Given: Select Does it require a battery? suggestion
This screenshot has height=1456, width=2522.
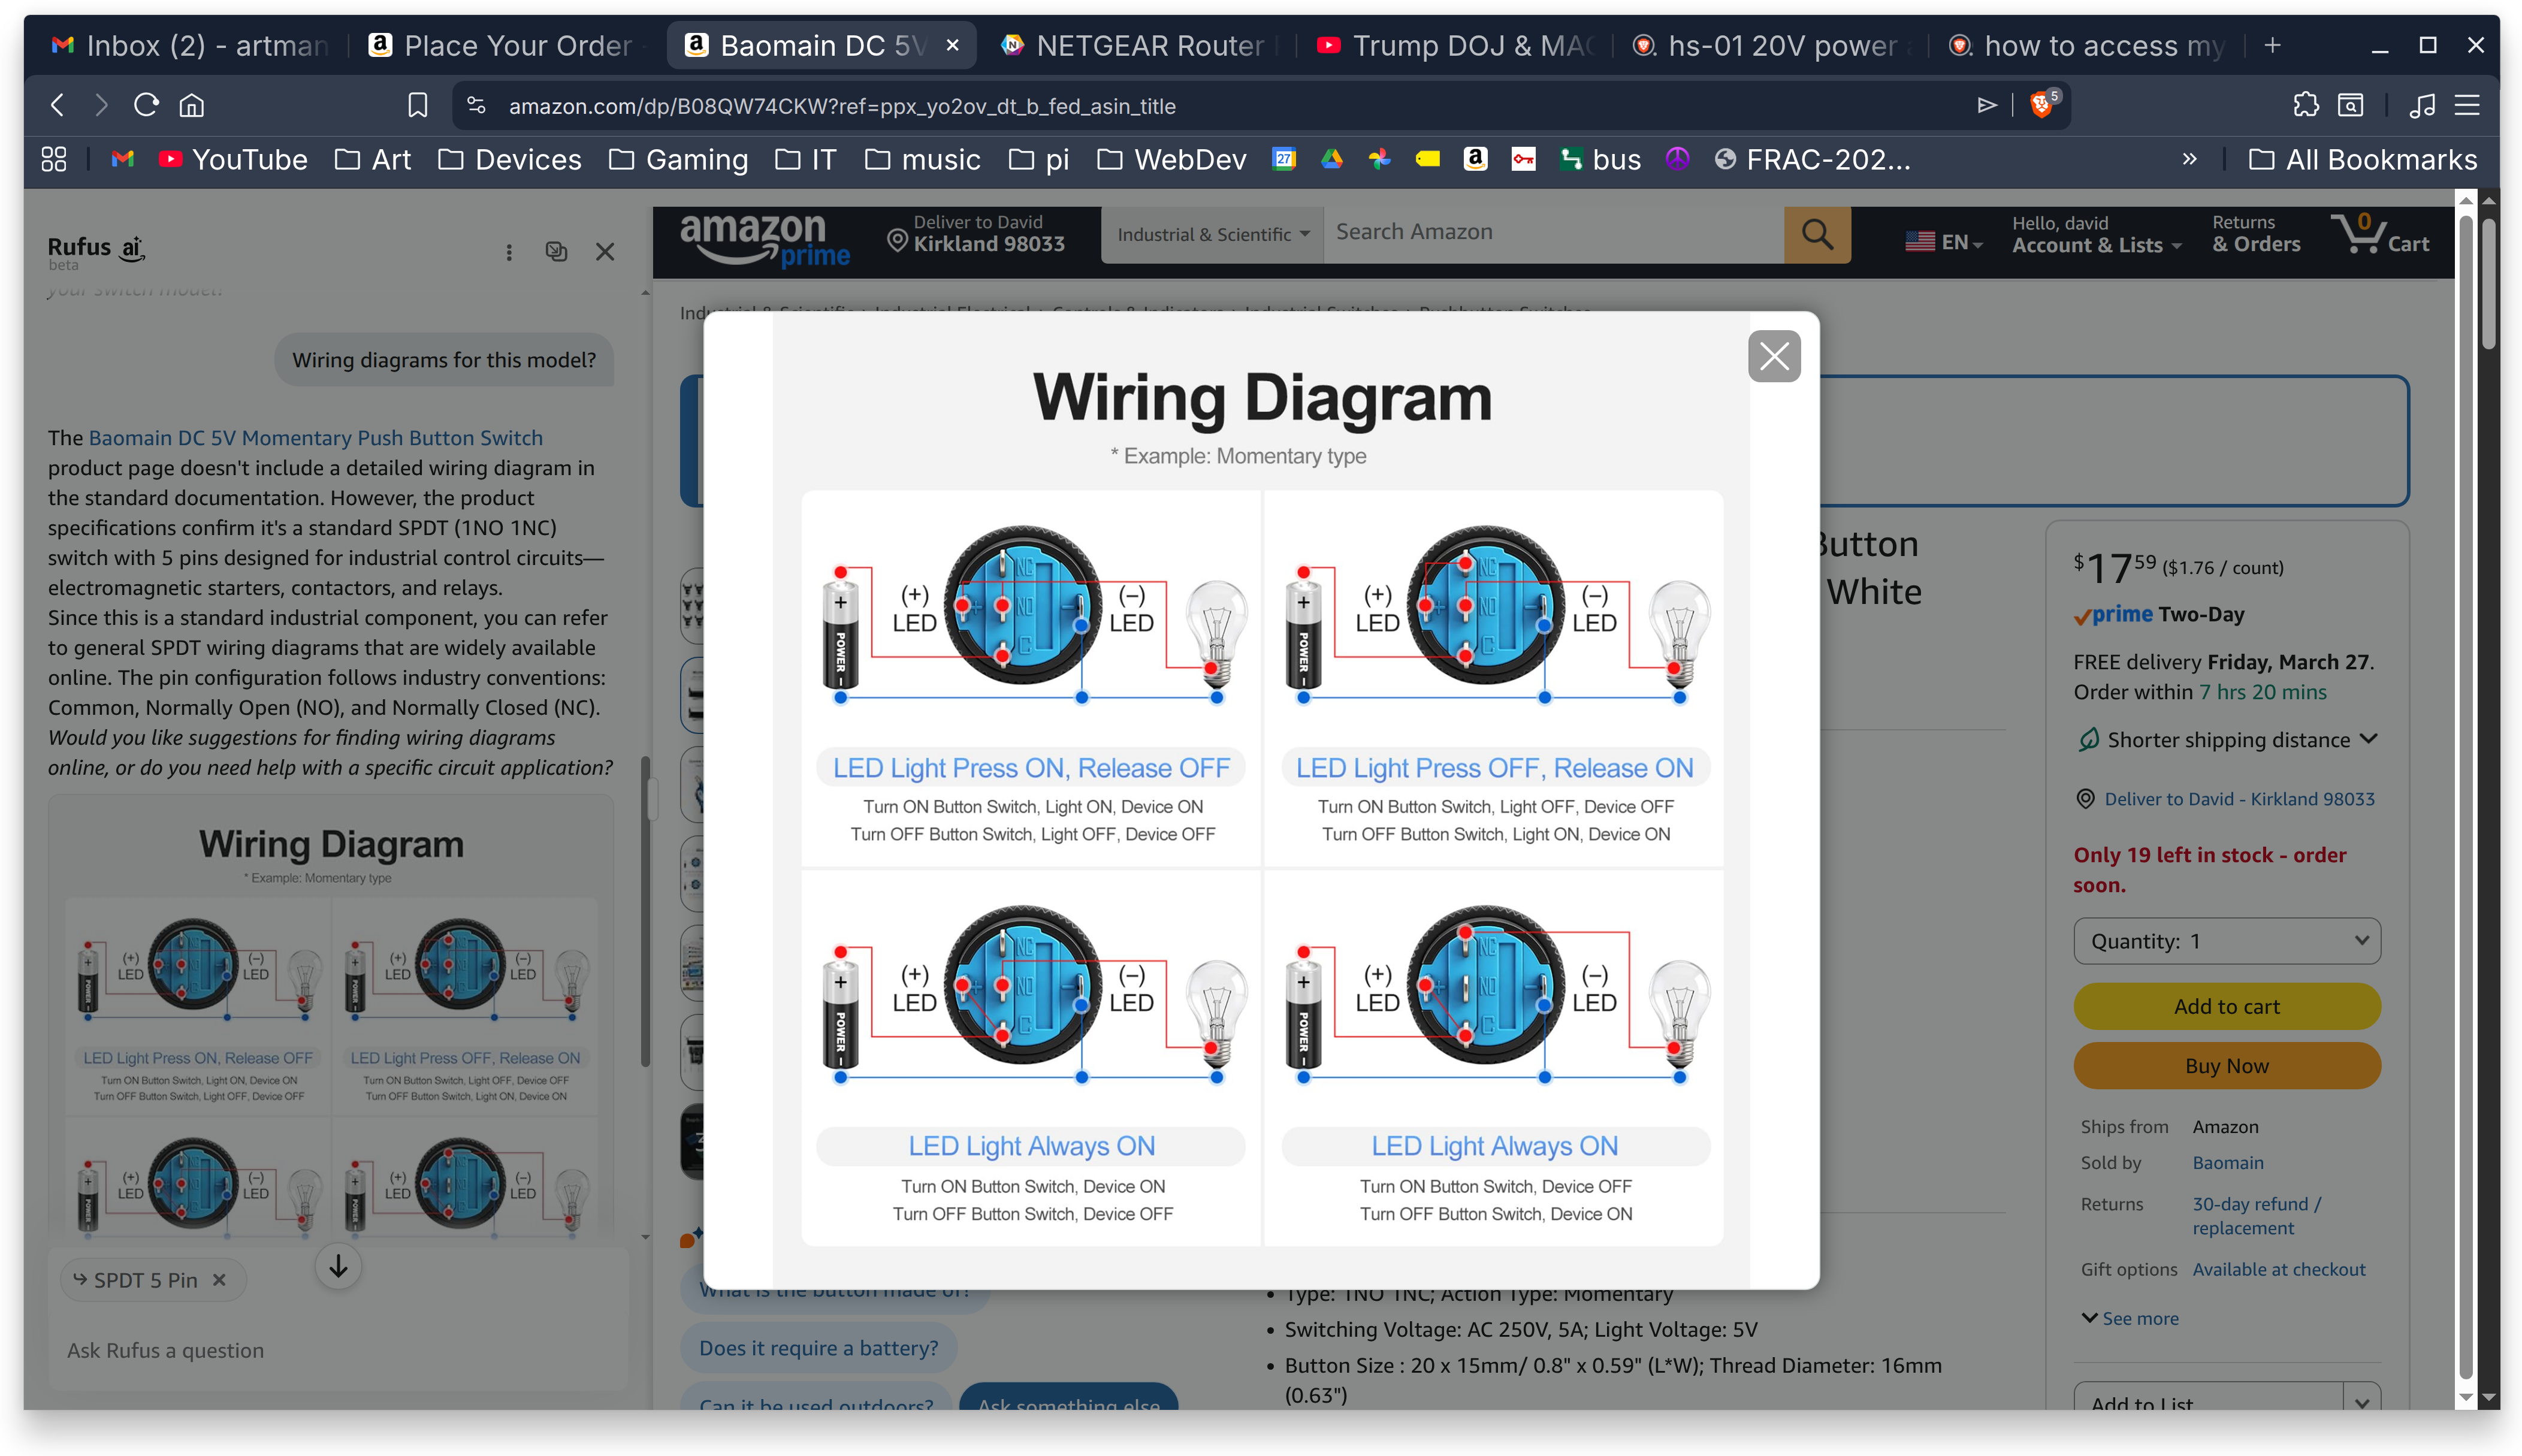Looking at the screenshot, I should (818, 1348).
